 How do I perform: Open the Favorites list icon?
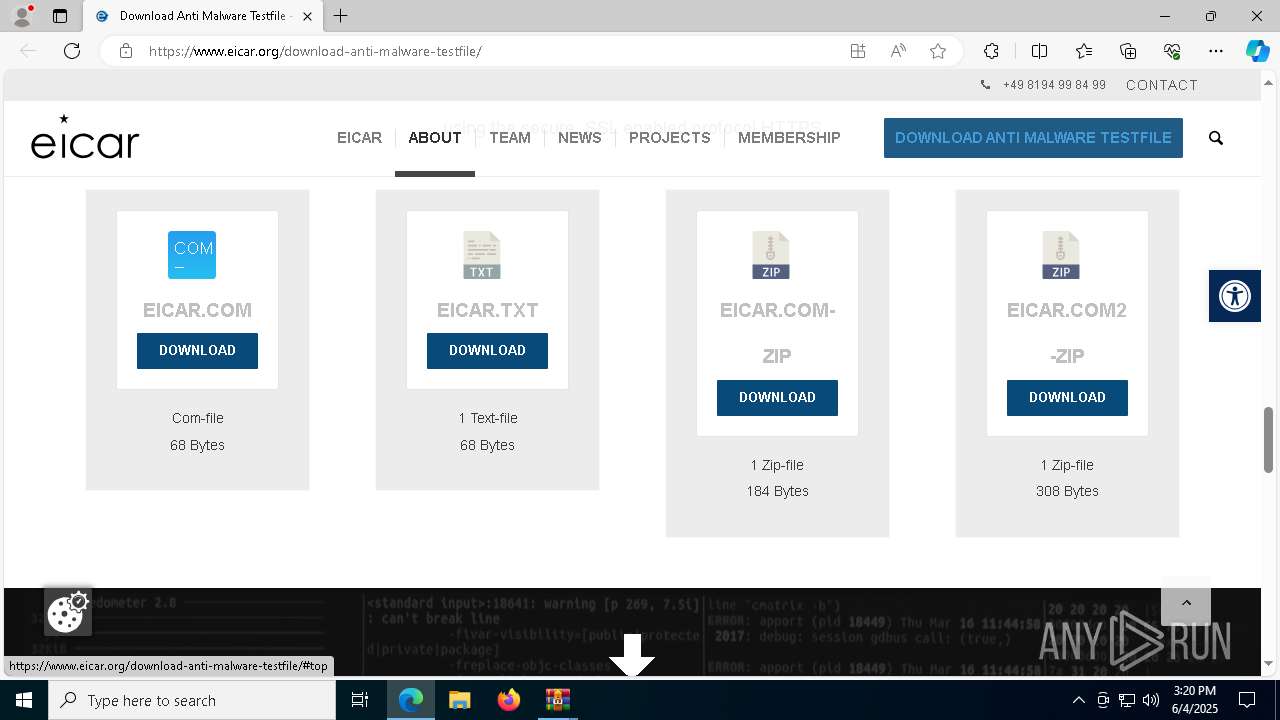tap(1084, 51)
